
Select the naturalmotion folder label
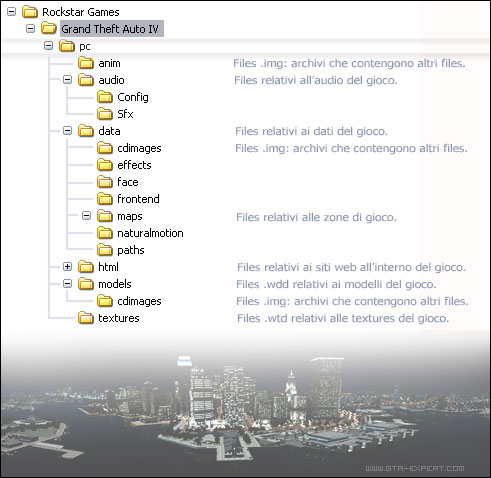(x=150, y=233)
